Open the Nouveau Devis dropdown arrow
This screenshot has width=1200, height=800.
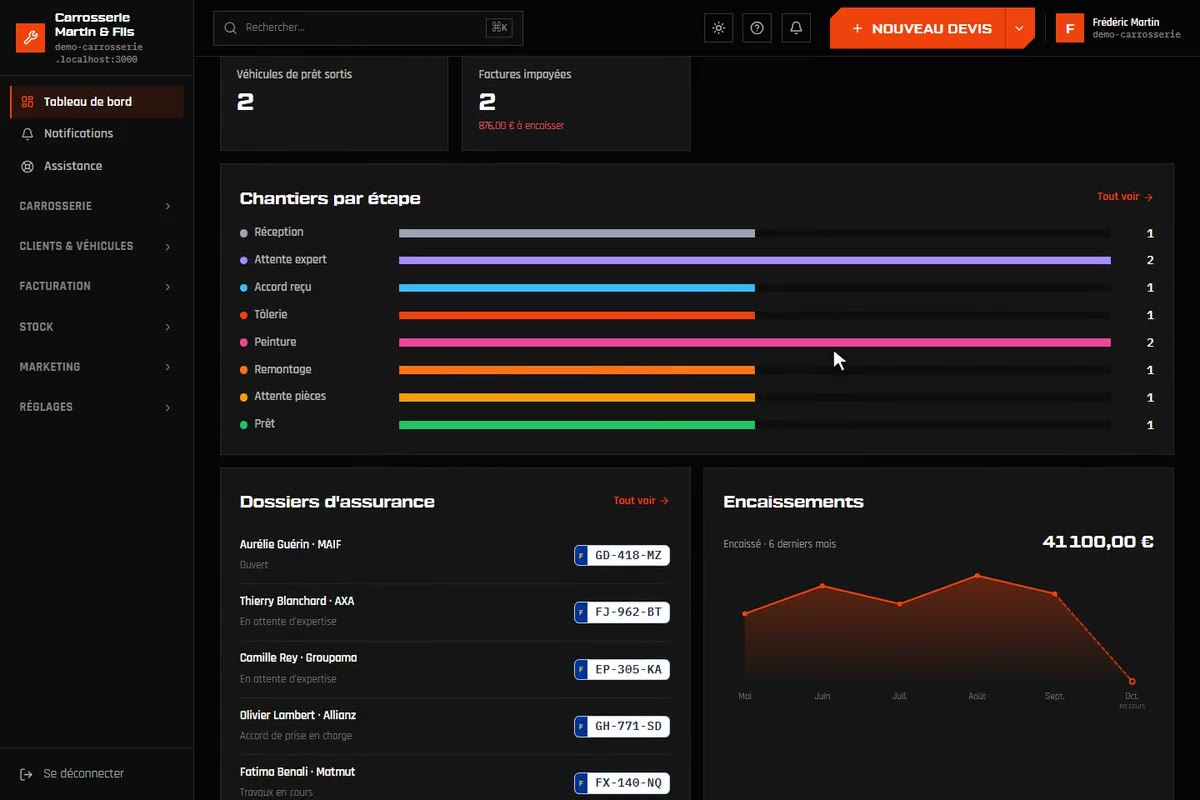[x=1019, y=28]
